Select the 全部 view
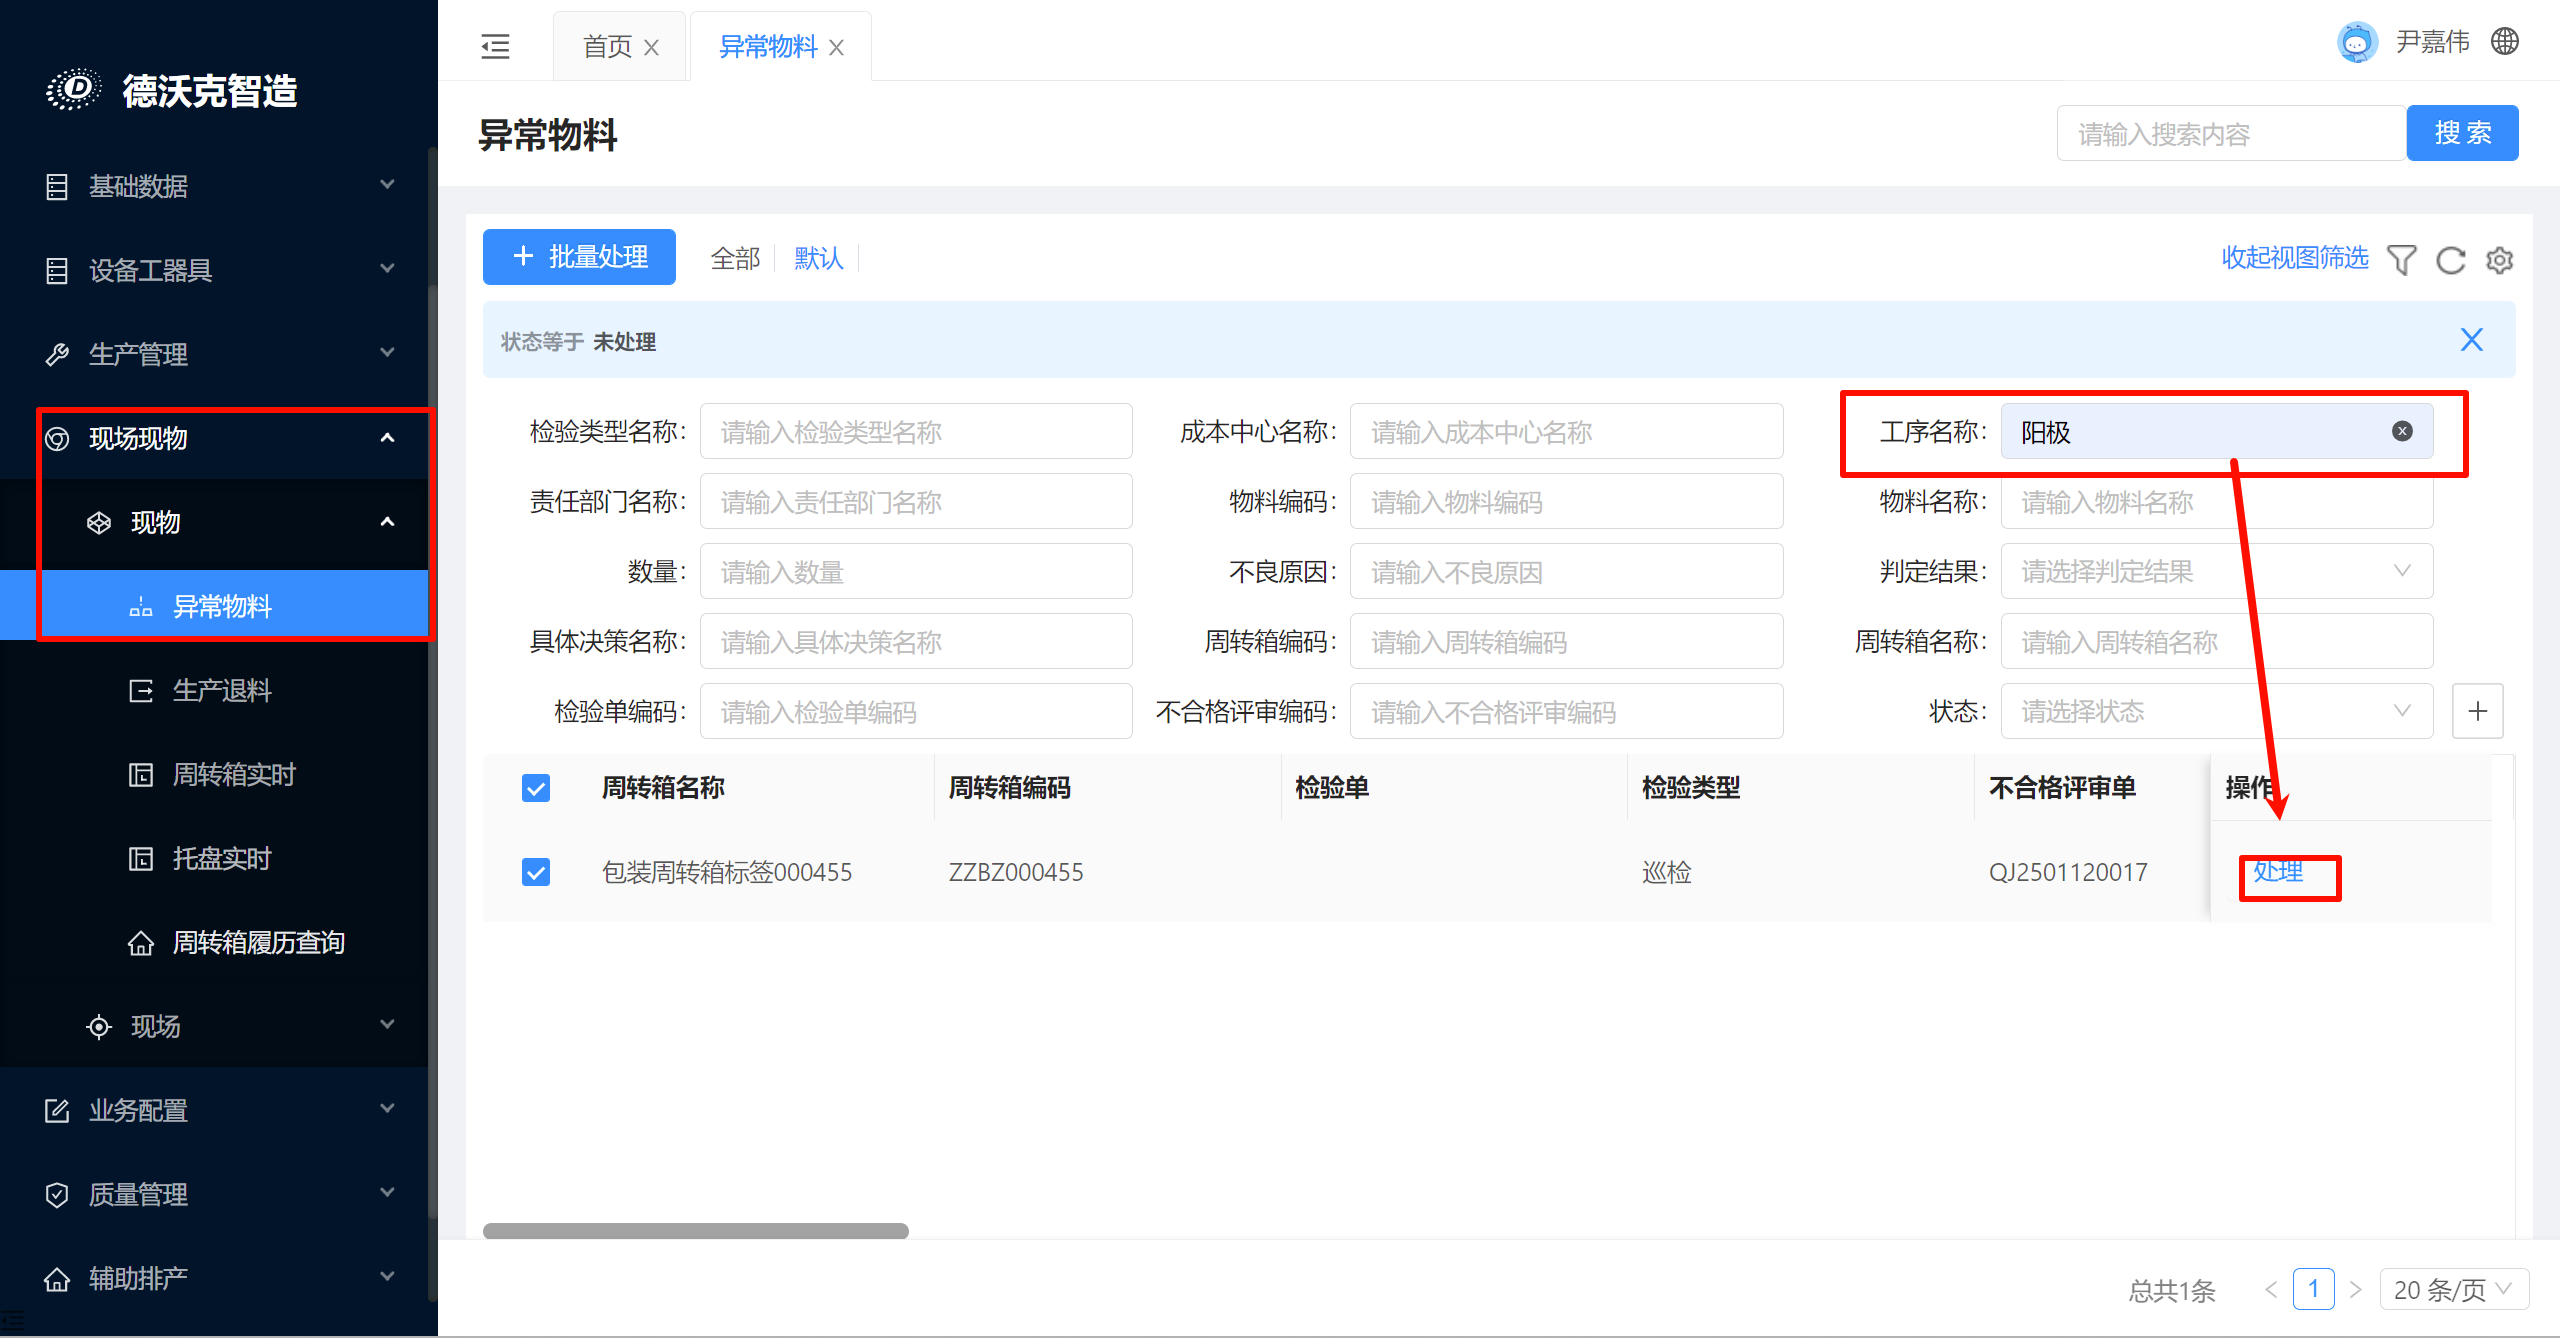This screenshot has height=1338, width=2560. [x=736, y=258]
